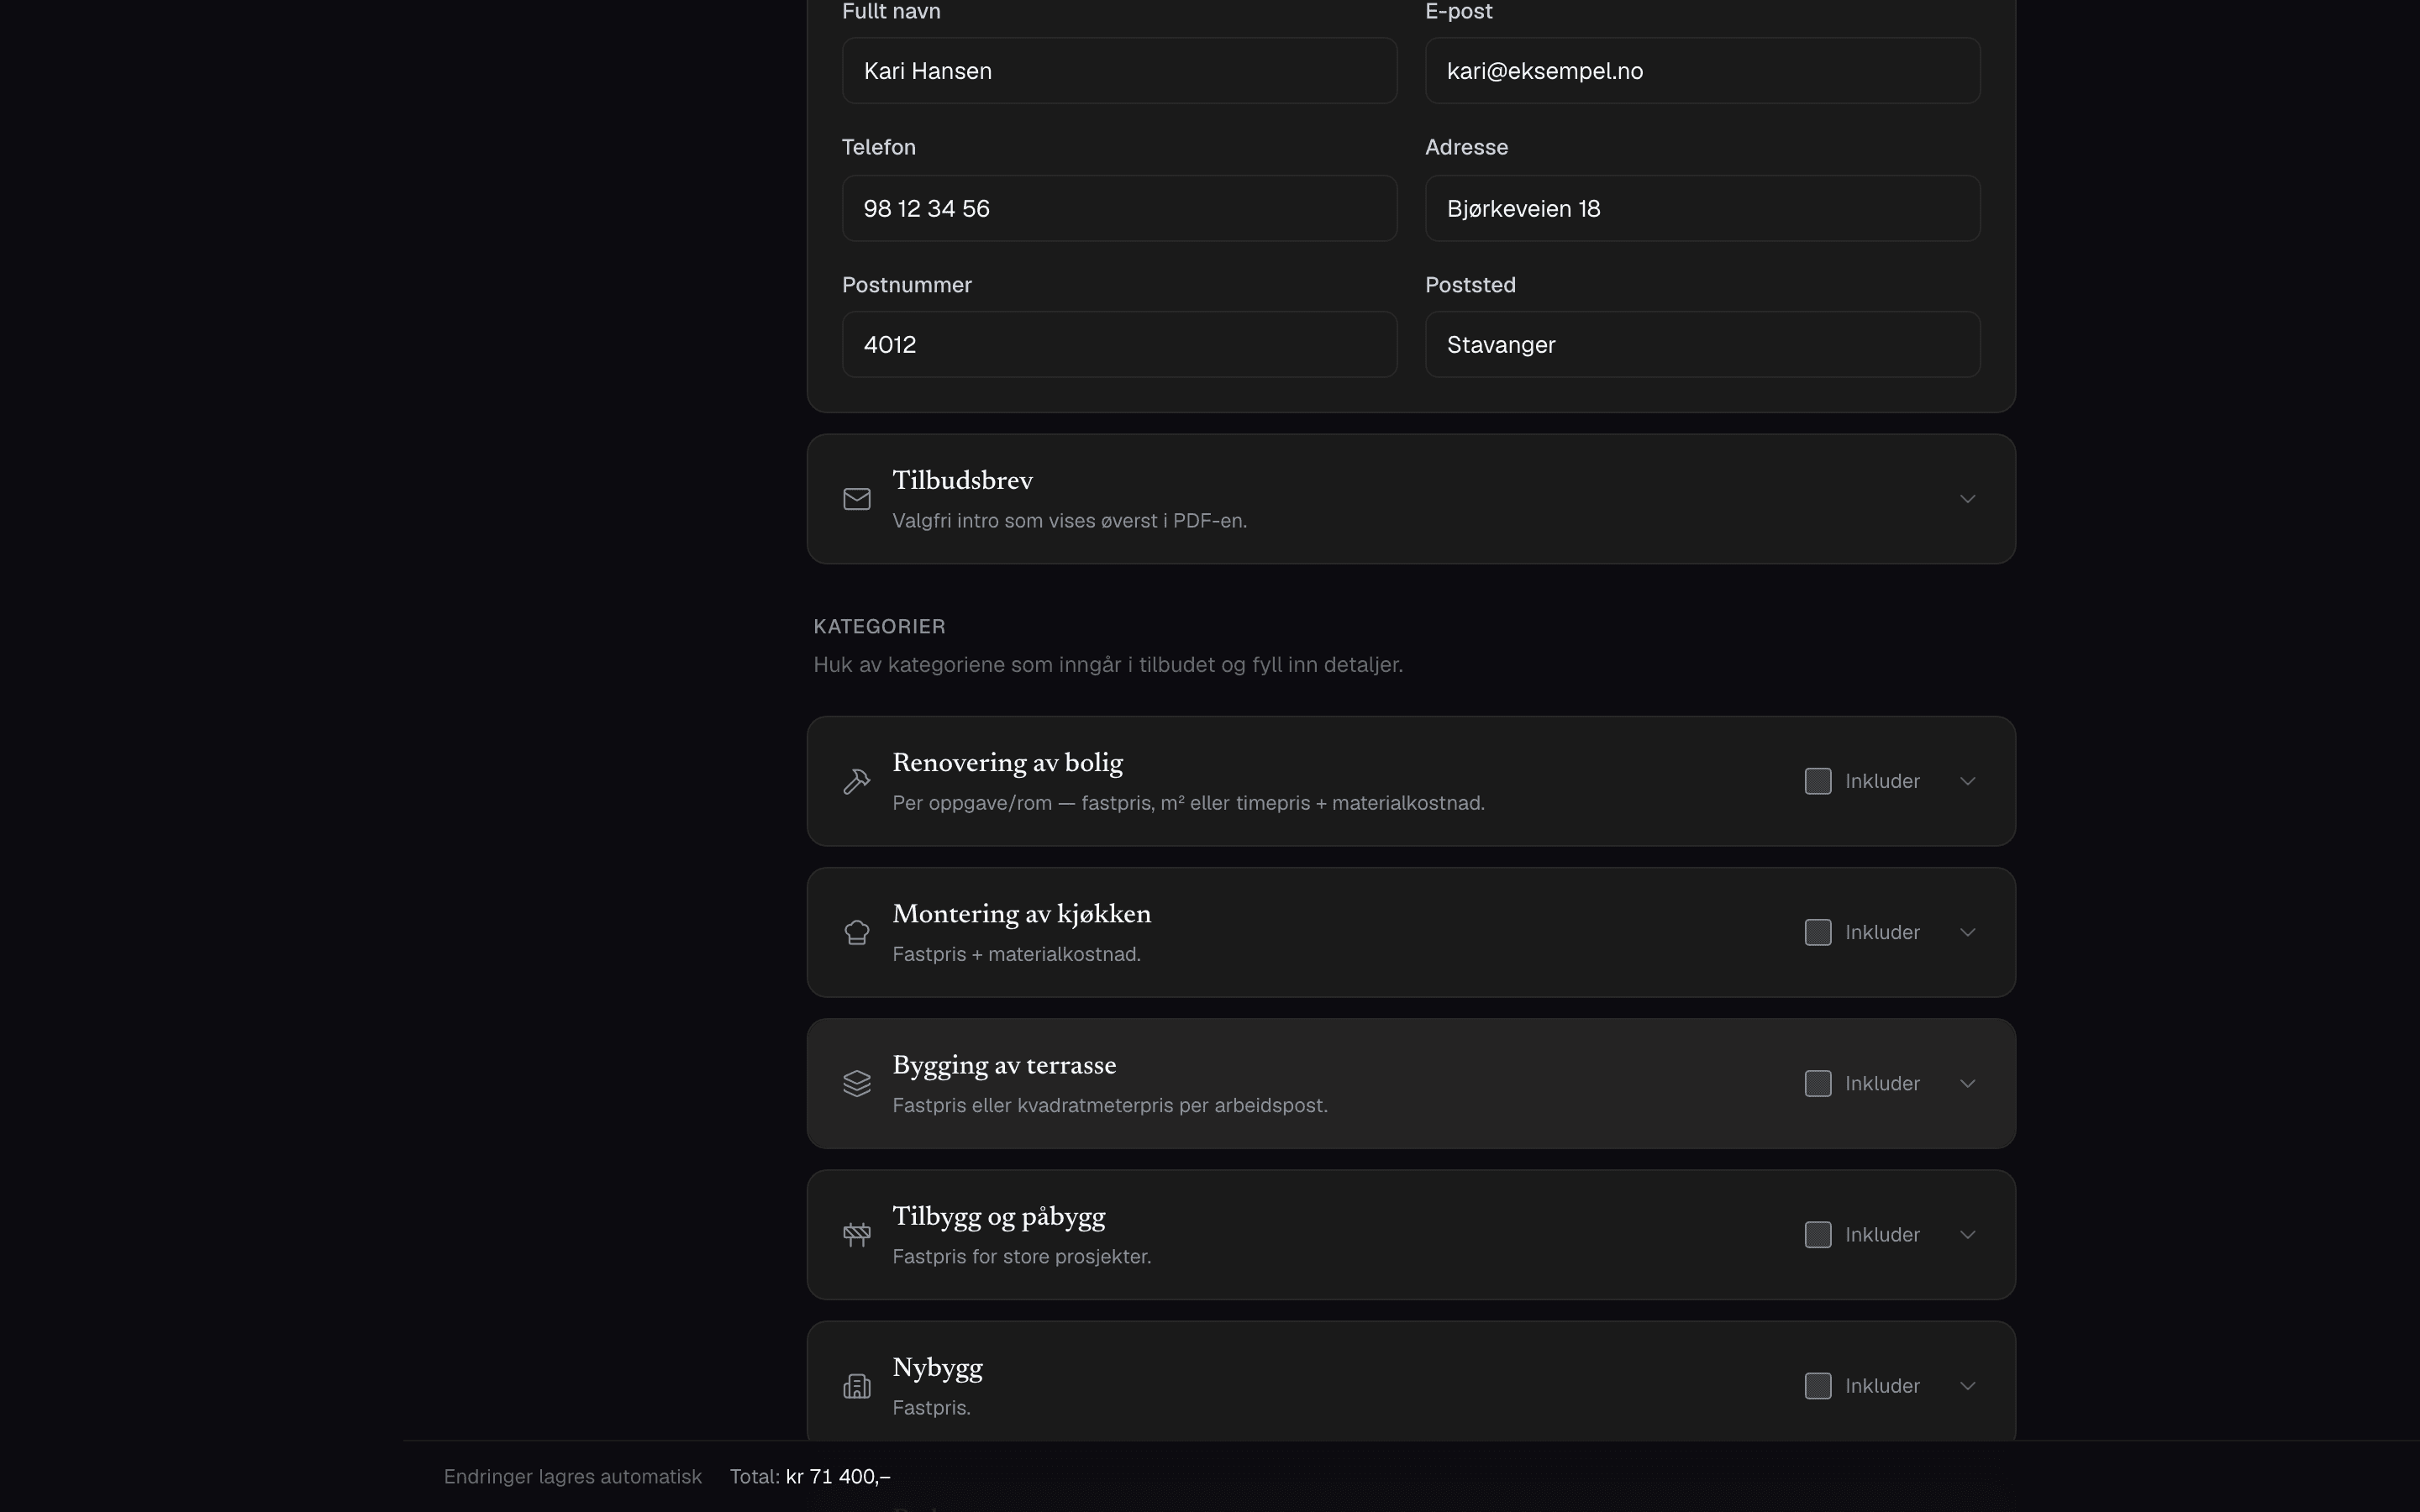Viewport: 2420px width, 1512px height.
Task: Check Inkluder for Renovering av bolig
Action: pos(1818,781)
